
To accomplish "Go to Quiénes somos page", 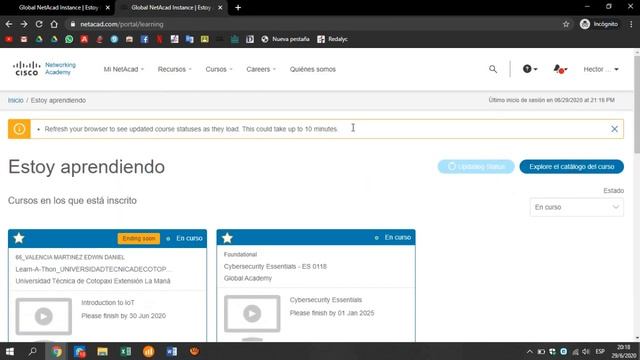I will pos(313,69).
